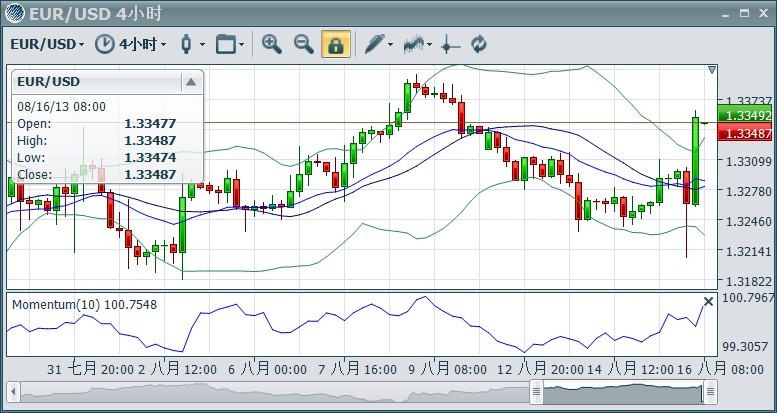This screenshot has width=777, height=413.
Task: Click the 14 八月 12:00 time label
Action: (631, 369)
